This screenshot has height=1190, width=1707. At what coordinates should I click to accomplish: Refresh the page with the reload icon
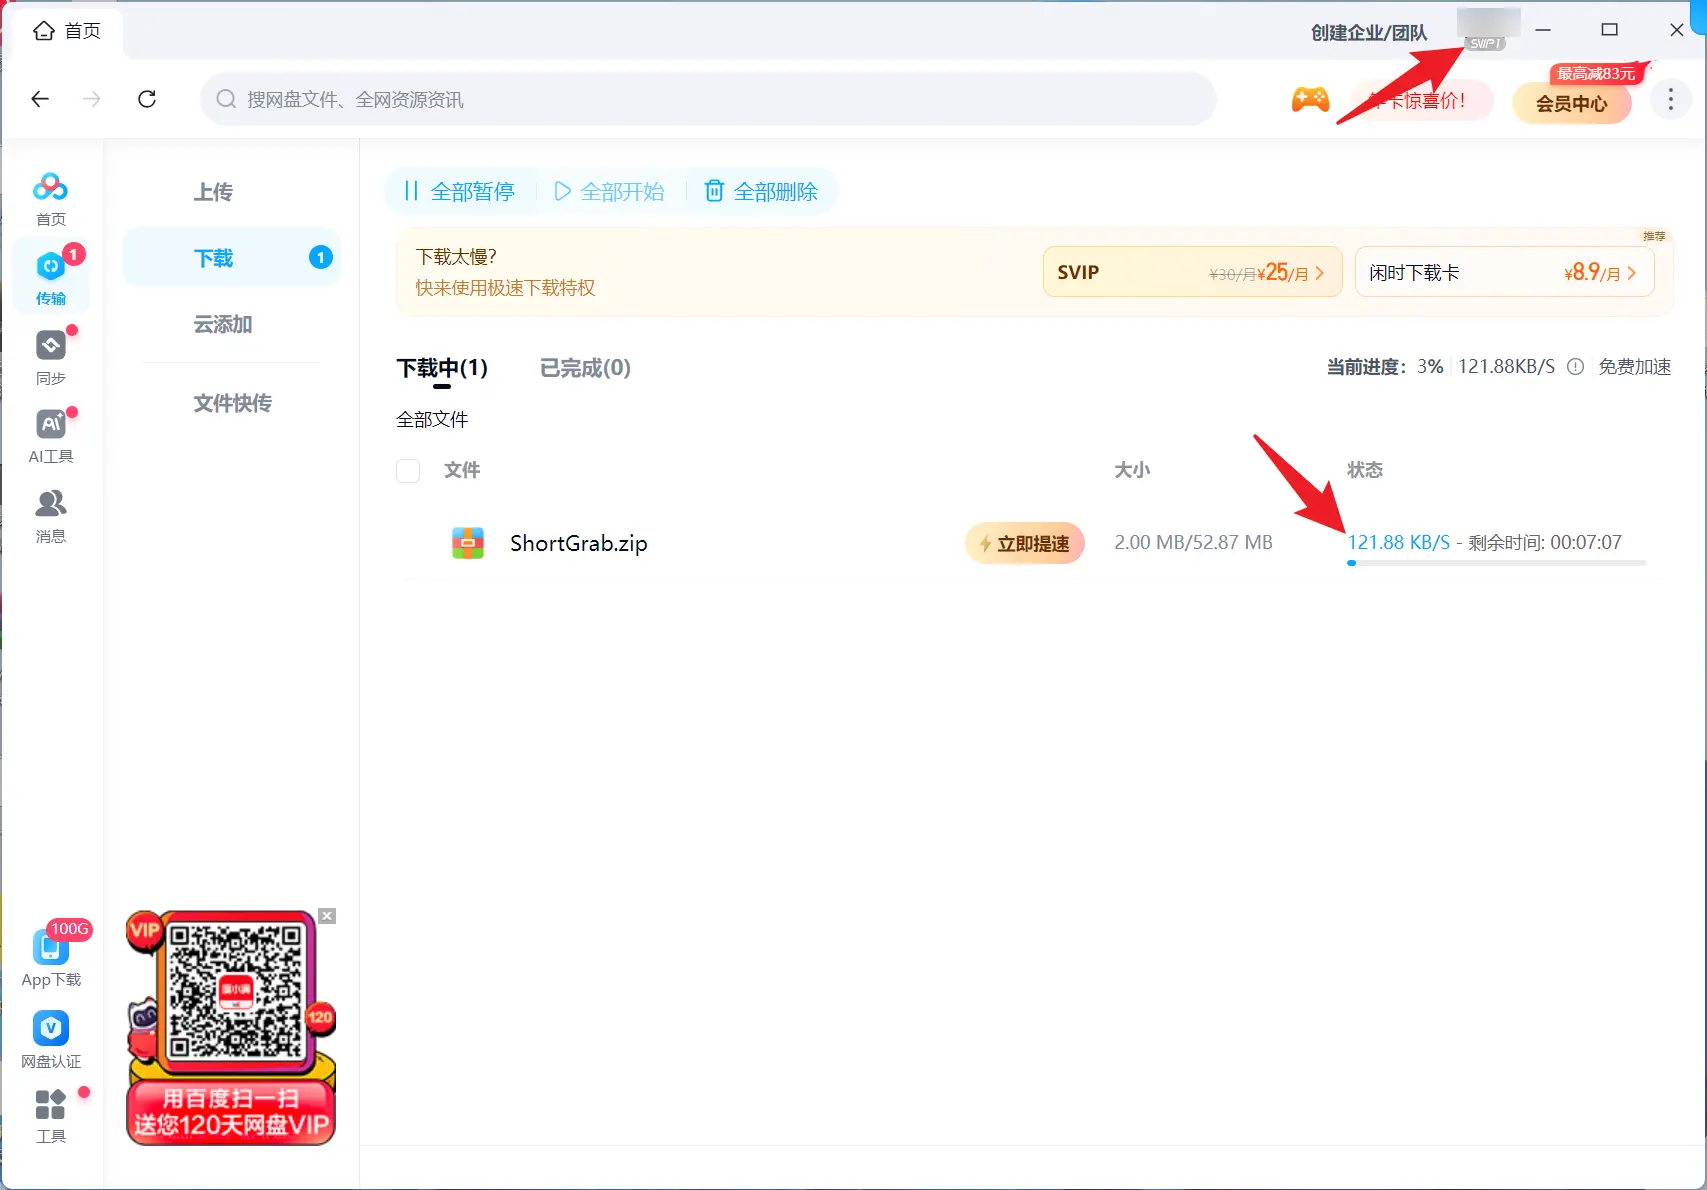pyautogui.click(x=147, y=99)
